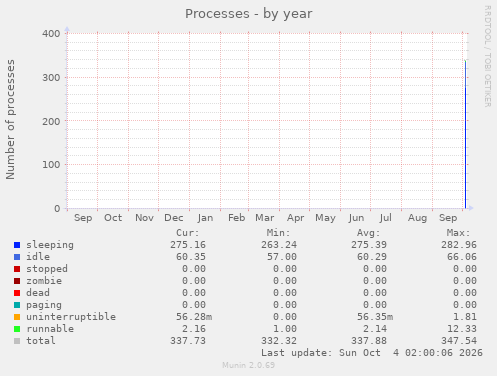
Task: Click the 'Aug' x-axis month label
Action: coord(417,218)
